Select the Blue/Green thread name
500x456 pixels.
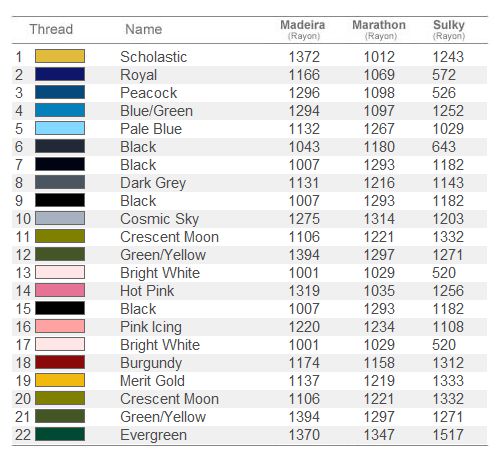click(156, 111)
